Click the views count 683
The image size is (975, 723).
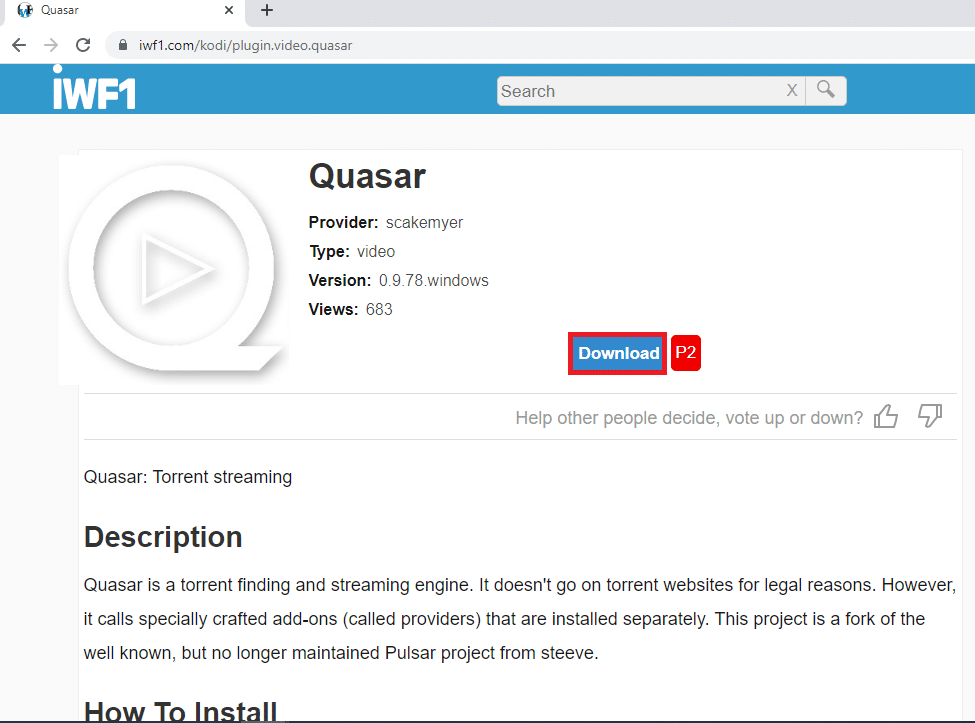point(379,310)
